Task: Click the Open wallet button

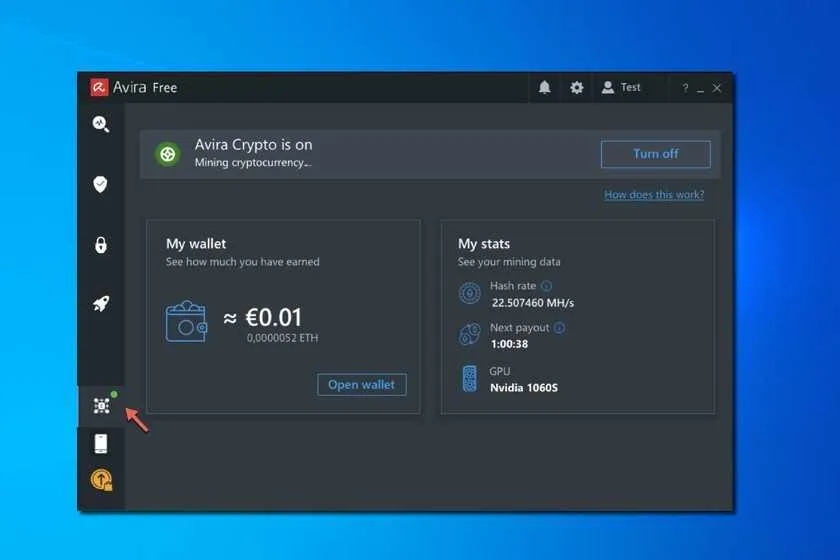Action: pos(362,385)
